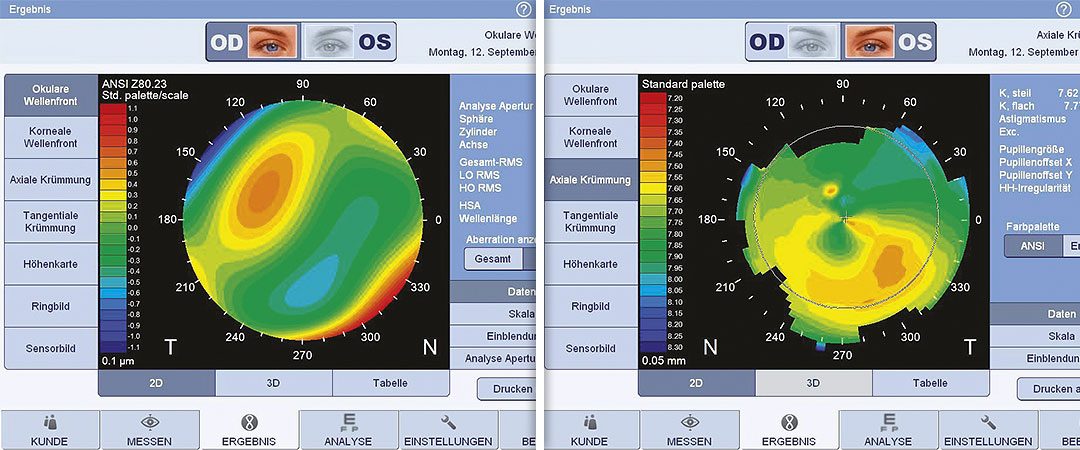Viewport: 1080px width, 450px height.
Task: Expand Einblendung section in the wavefront view
Action: tap(494, 335)
